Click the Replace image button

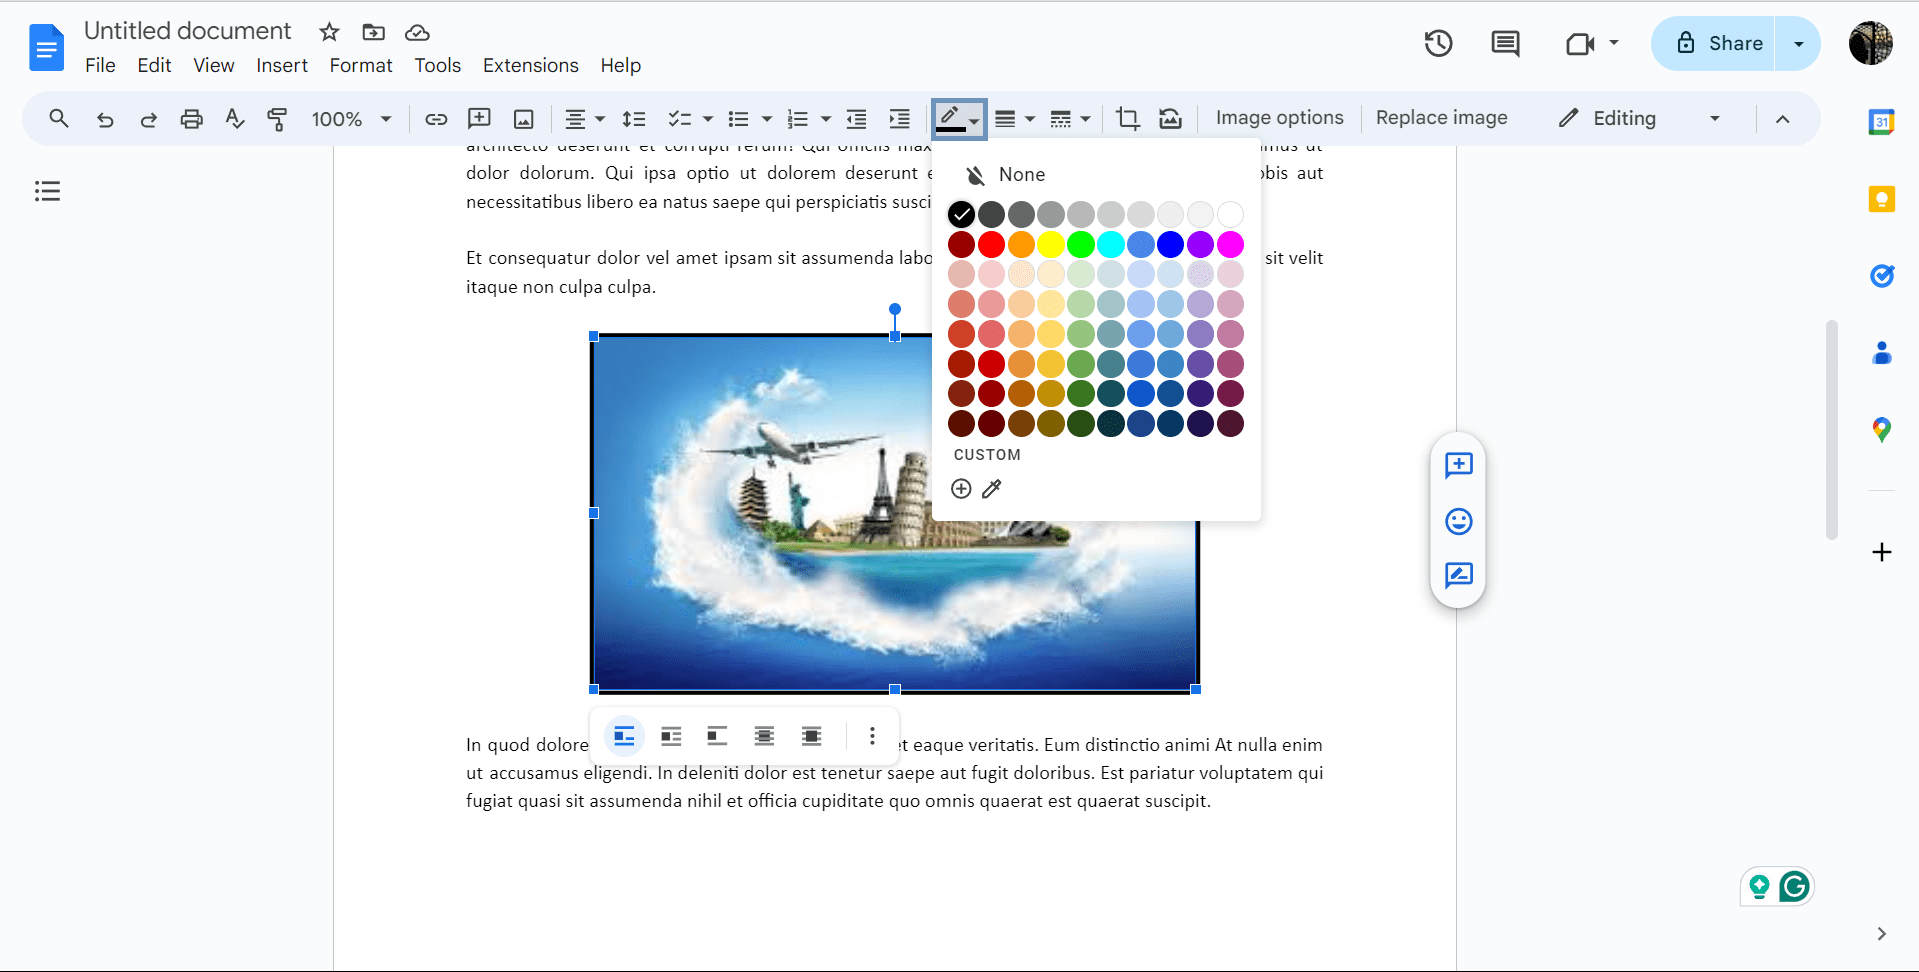coord(1442,118)
